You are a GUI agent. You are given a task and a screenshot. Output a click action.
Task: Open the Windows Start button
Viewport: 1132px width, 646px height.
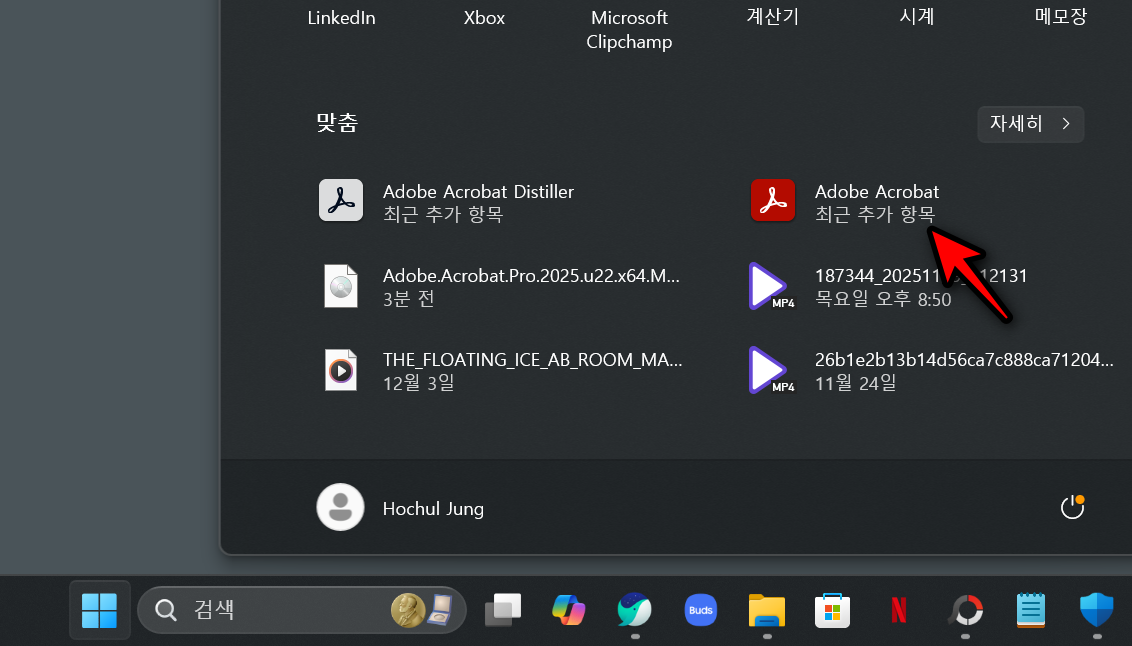(x=100, y=610)
